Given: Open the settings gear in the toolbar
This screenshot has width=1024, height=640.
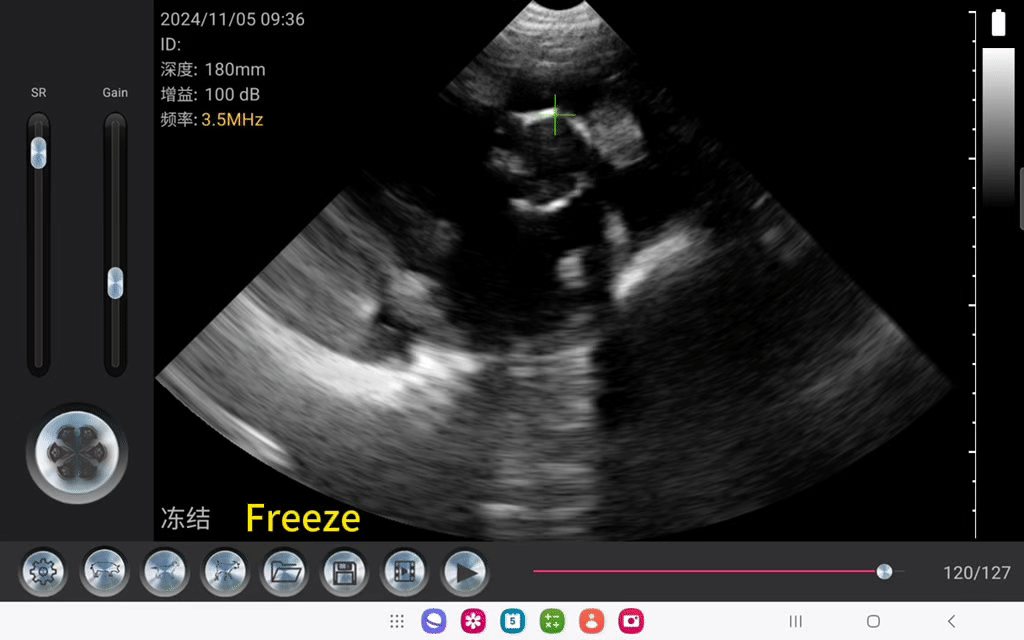Looking at the screenshot, I should tap(44, 573).
